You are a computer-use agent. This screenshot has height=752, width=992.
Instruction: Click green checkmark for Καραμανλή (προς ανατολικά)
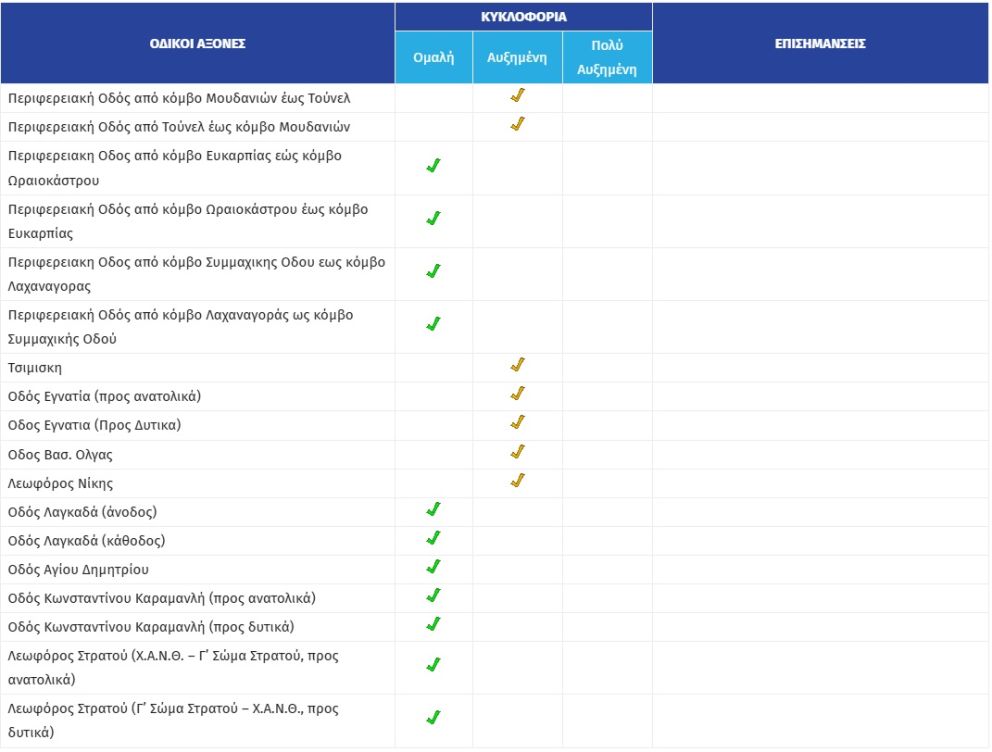tap(433, 596)
